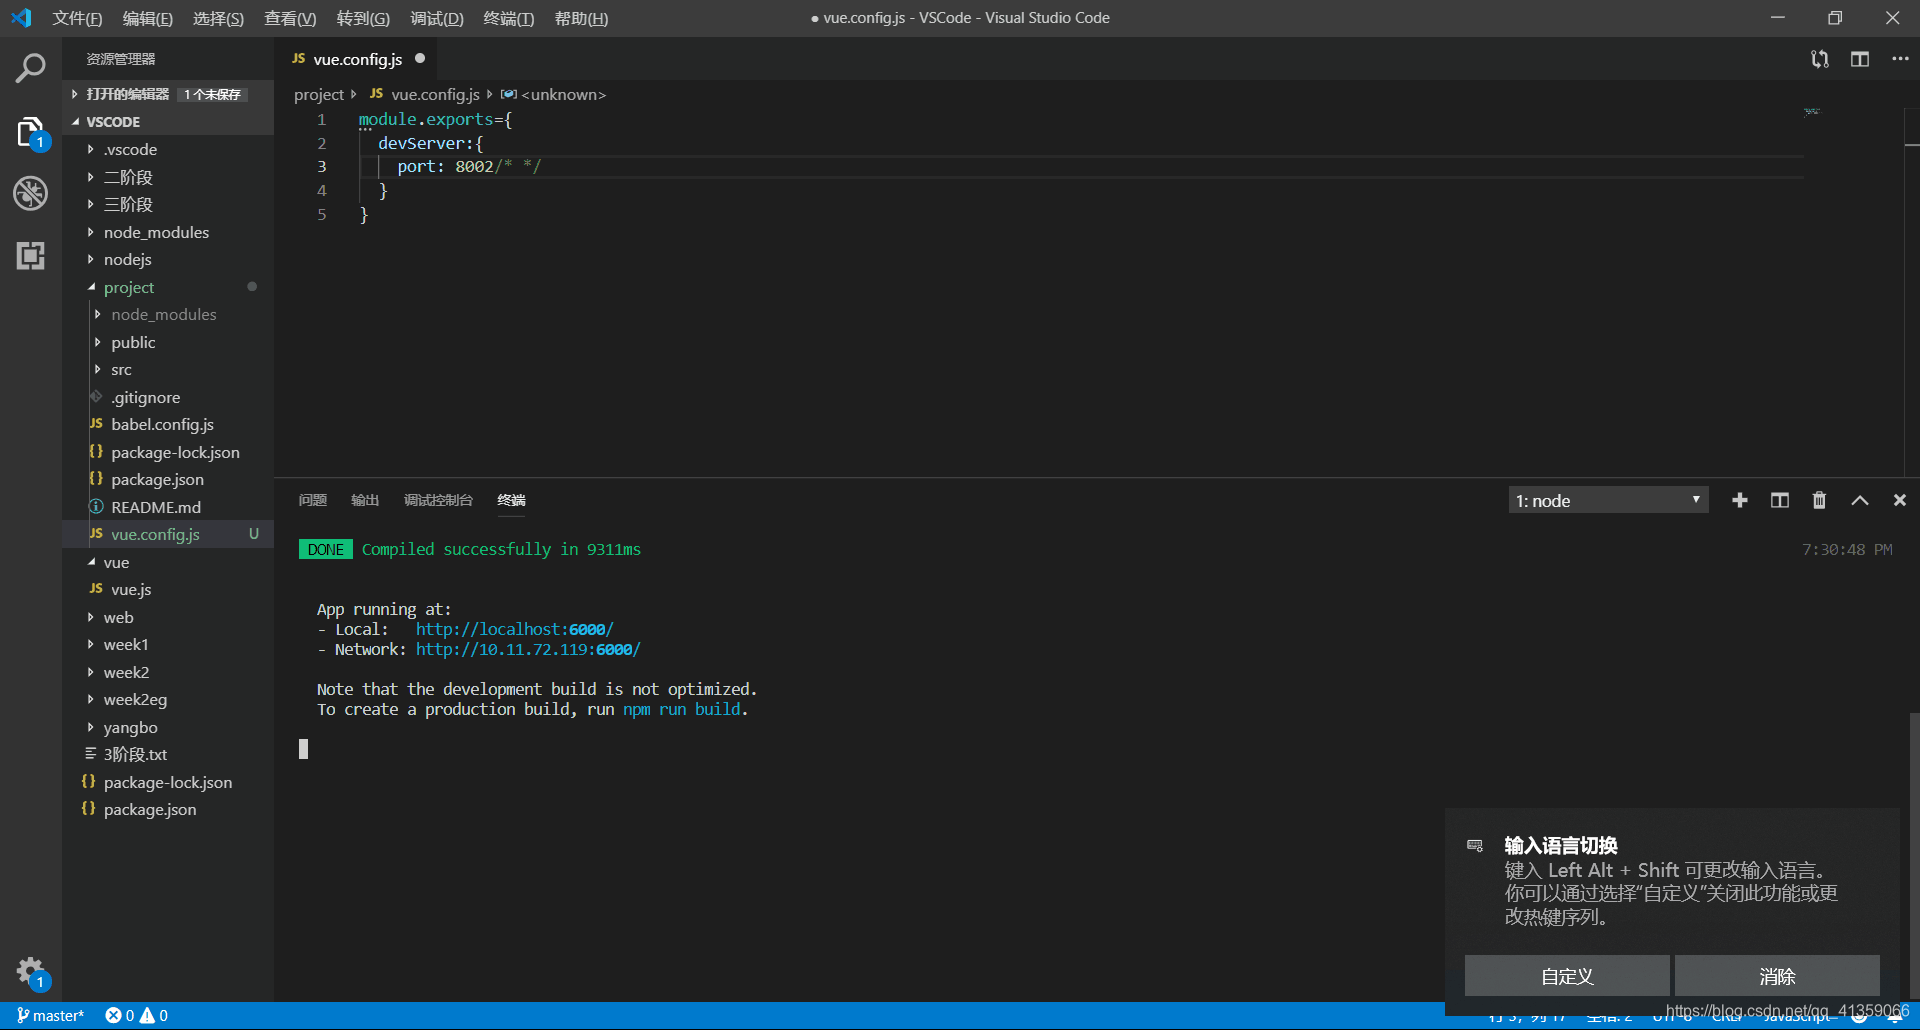Screen dimensions: 1920x1030
Task: Open the 10.11.72.119:6000 network link
Action: coord(528,649)
